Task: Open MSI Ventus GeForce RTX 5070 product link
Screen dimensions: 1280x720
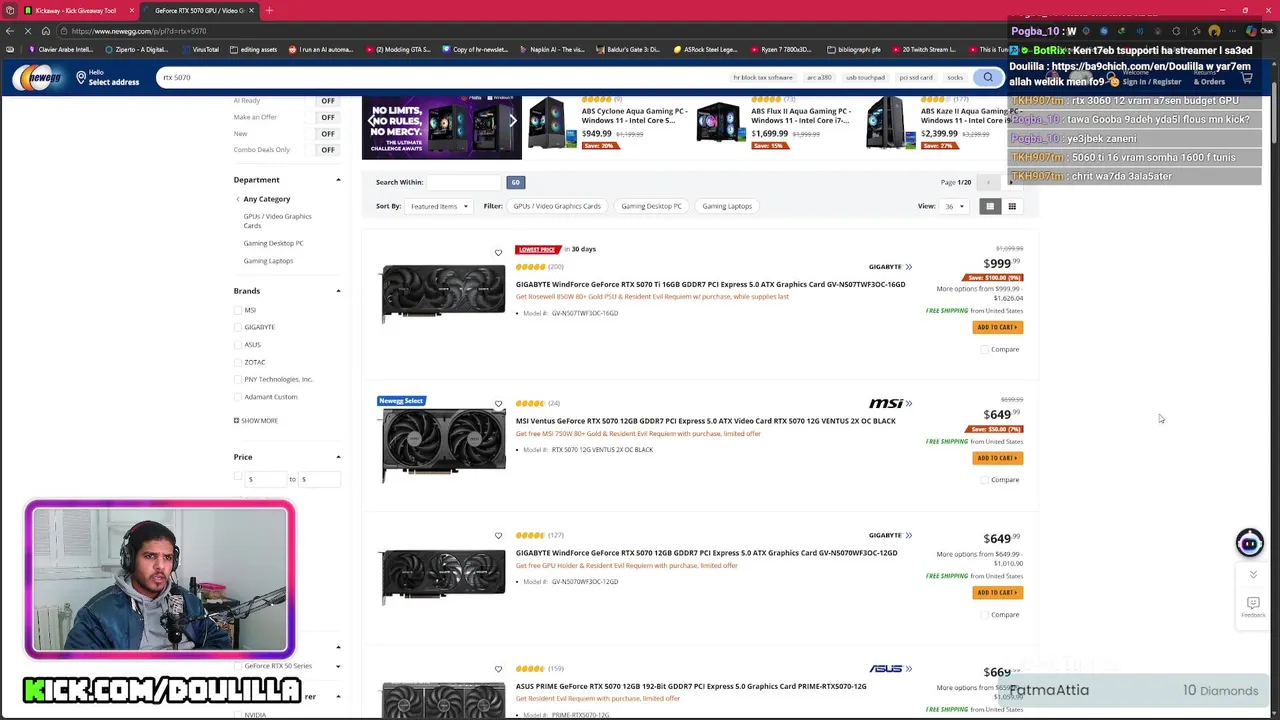Action: click(x=705, y=421)
